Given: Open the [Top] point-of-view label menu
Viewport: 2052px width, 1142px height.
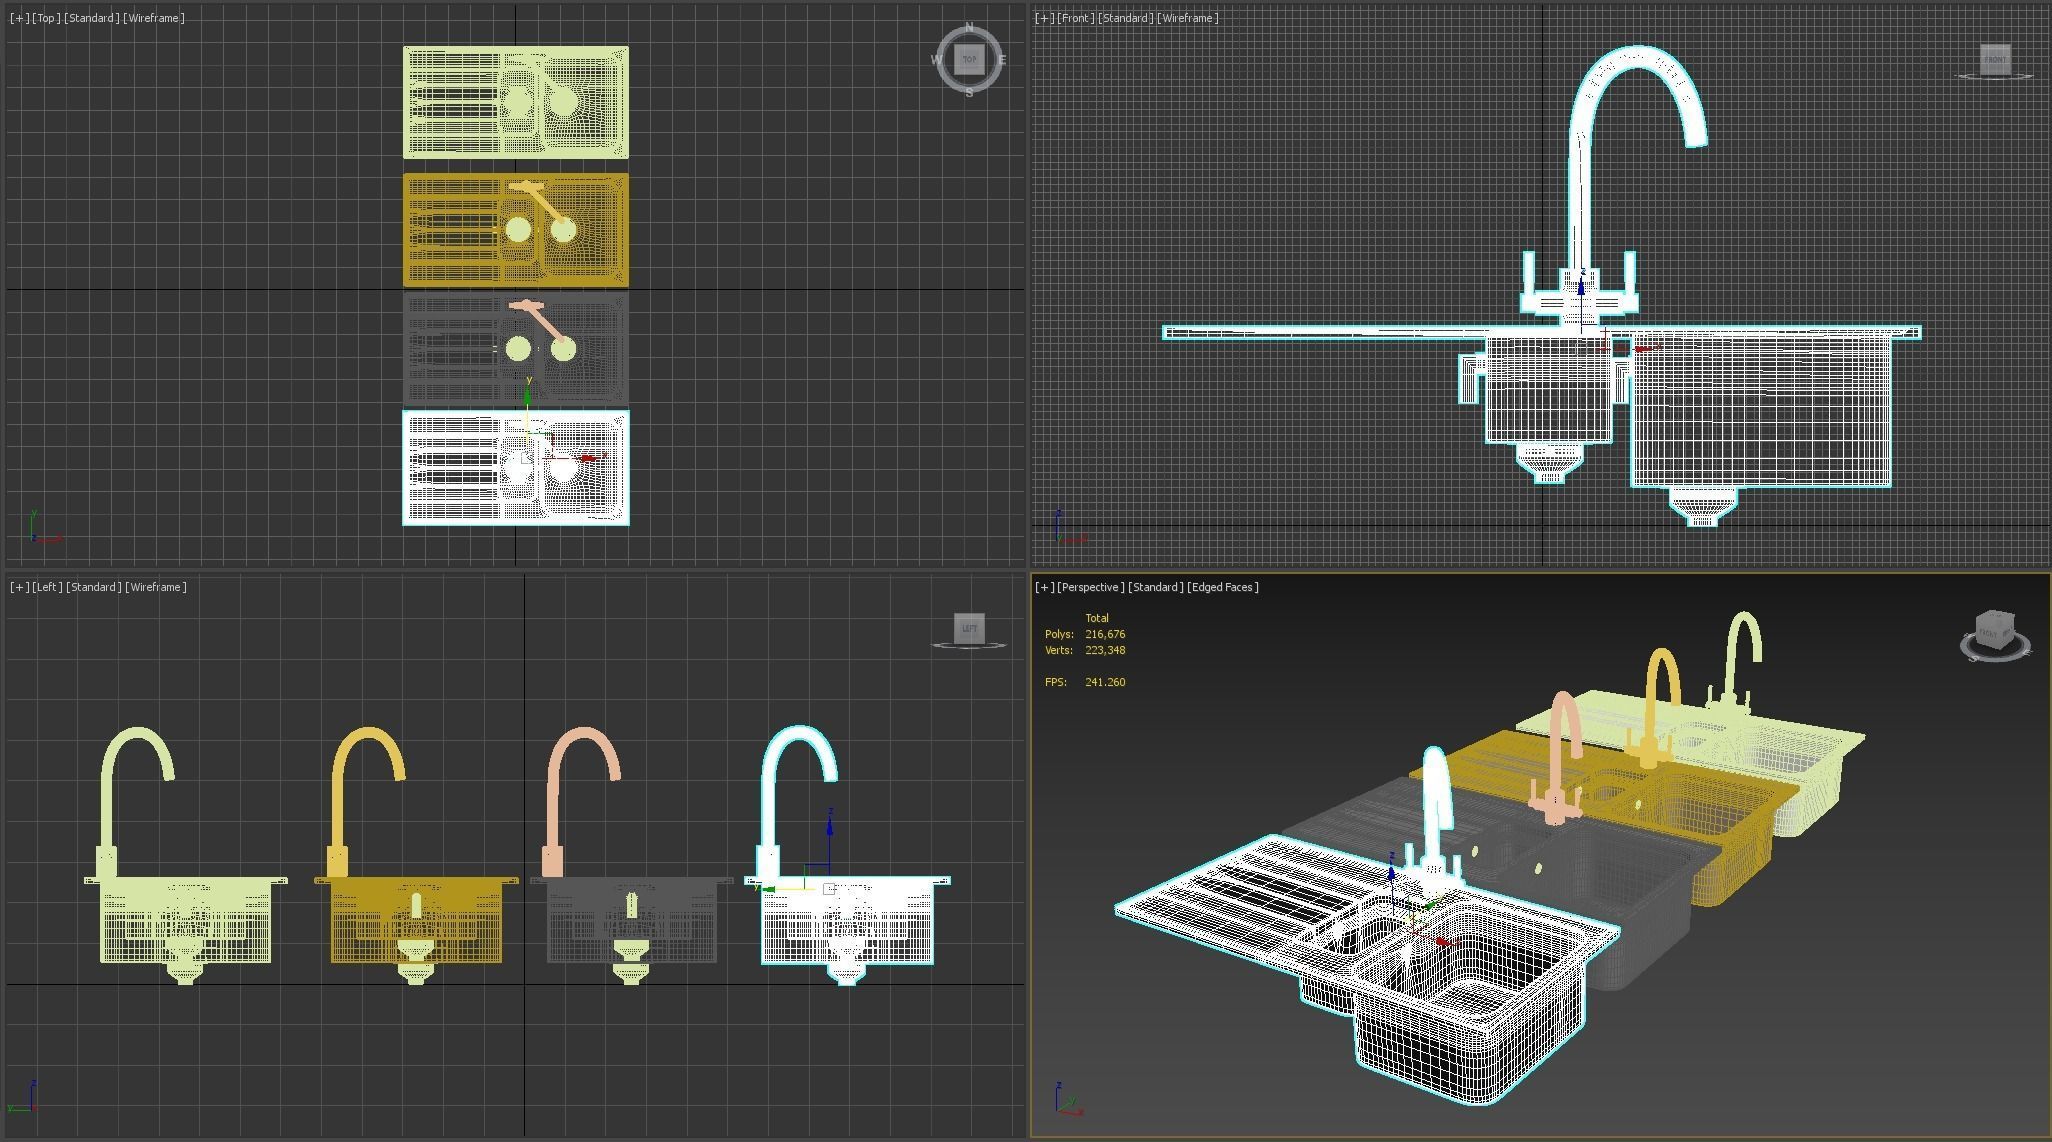Looking at the screenshot, I should click(46, 18).
